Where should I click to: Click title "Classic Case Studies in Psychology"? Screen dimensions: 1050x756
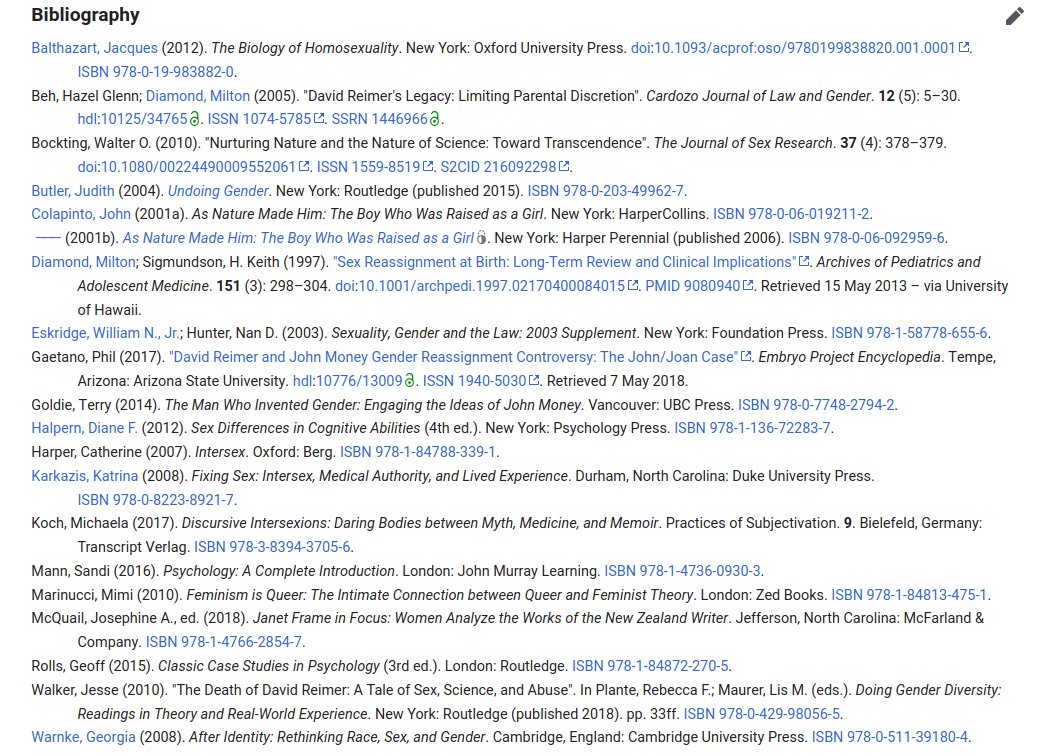(269, 666)
